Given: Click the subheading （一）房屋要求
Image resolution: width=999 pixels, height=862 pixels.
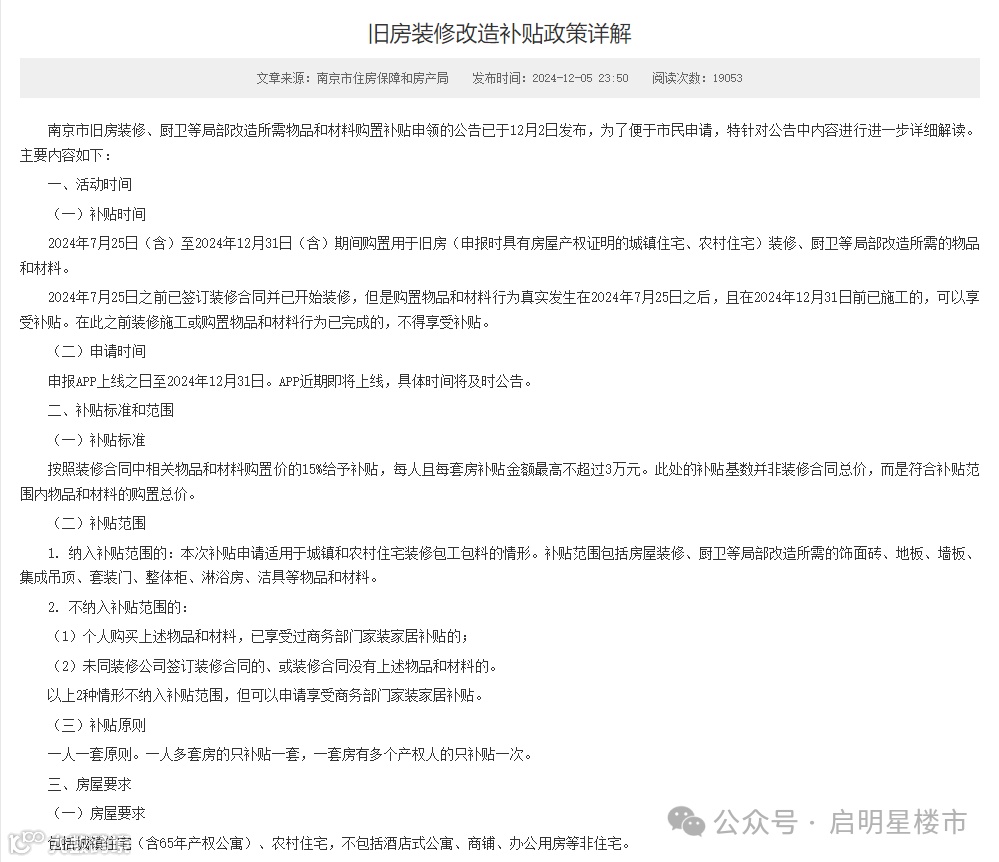Looking at the screenshot, I should click(97, 814).
